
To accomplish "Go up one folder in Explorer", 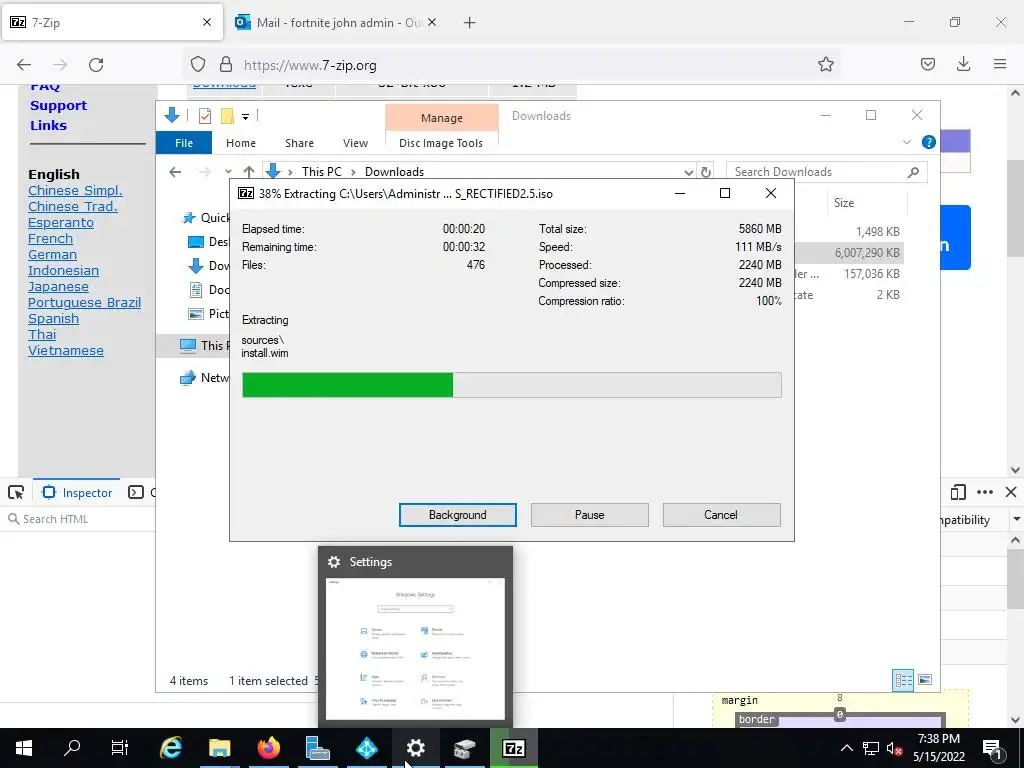I will click(x=249, y=172).
